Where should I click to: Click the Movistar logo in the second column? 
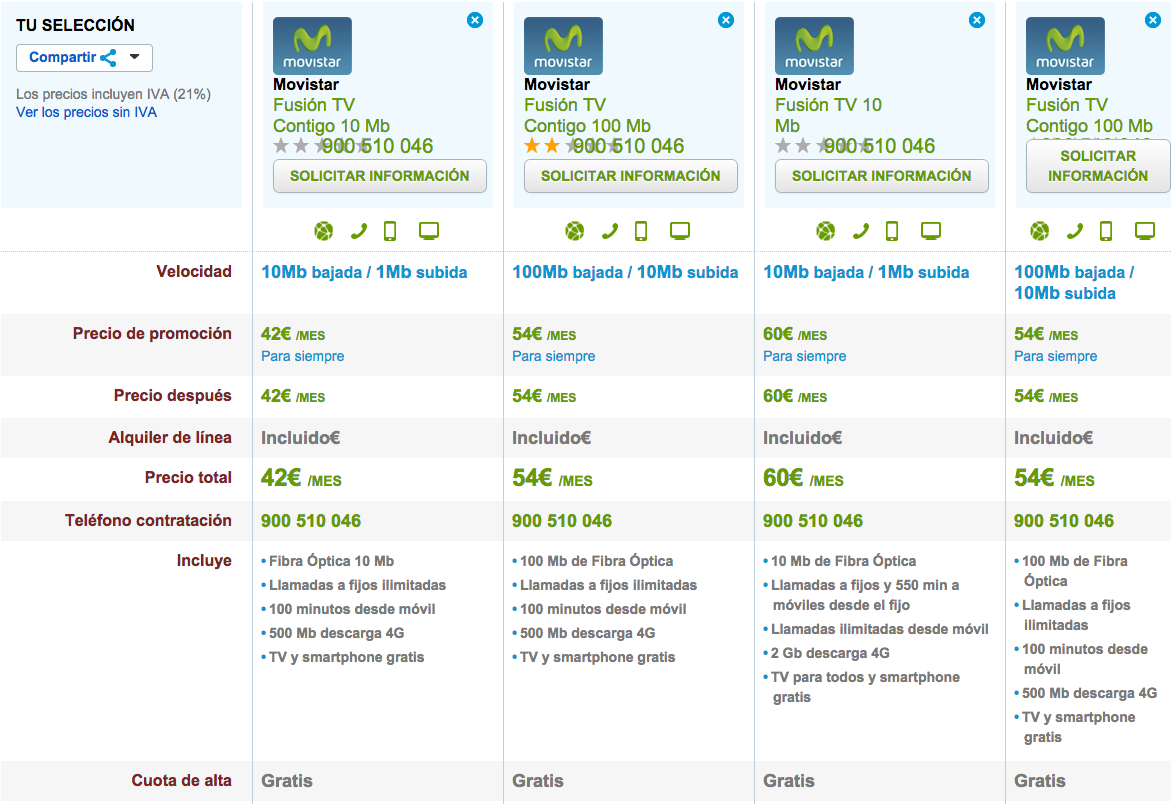tap(563, 46)
